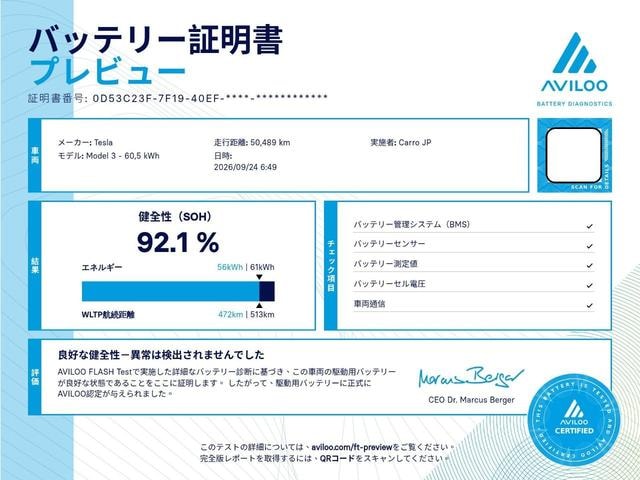Open the aviloo.com/ft-preview link
The image size is (640, 480).
click(x=351, y=447)
